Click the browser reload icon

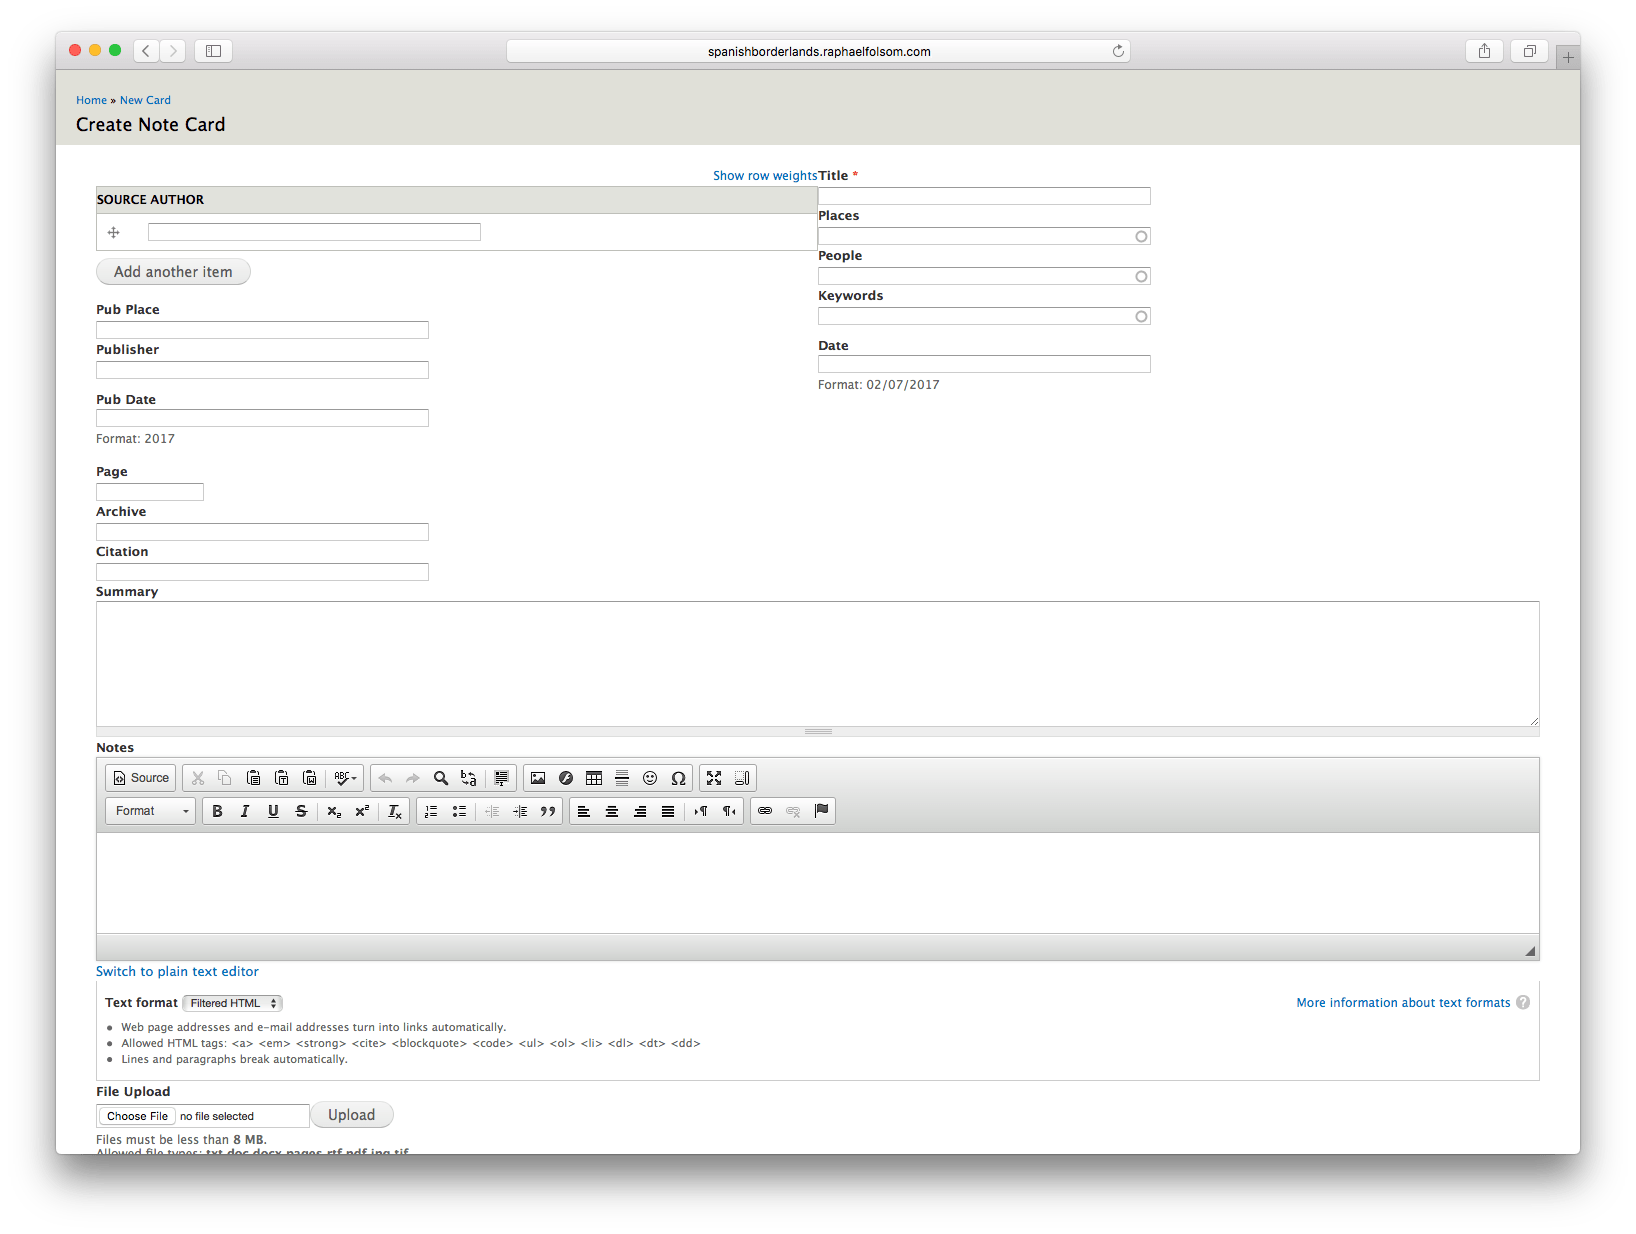(x=1118, y=51)
